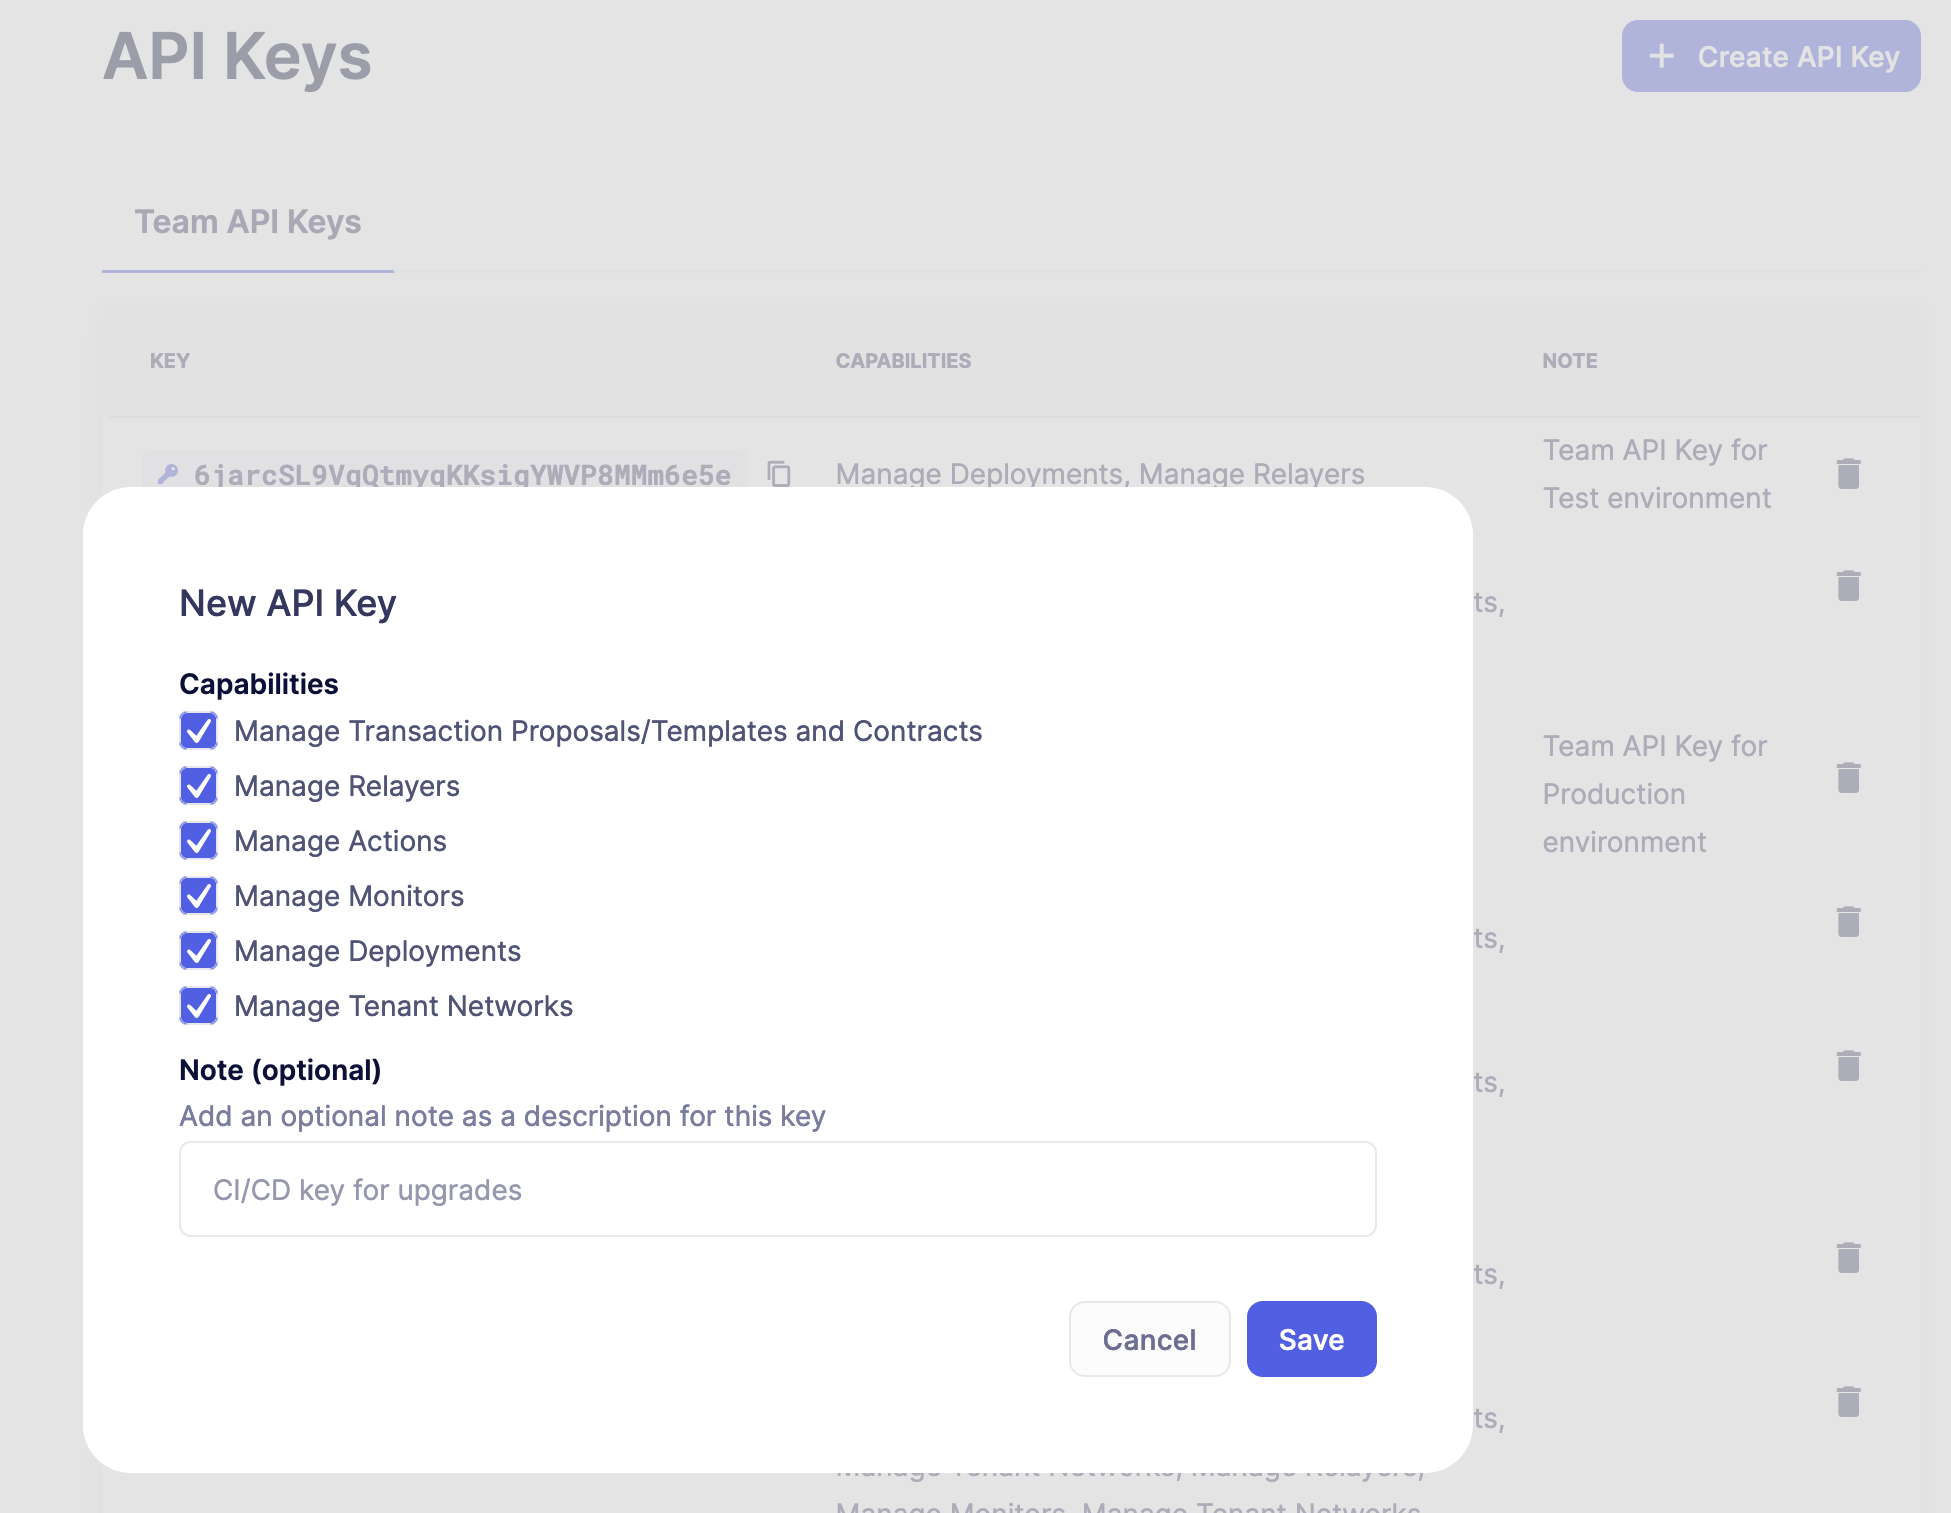Viewport: 1951px width, 1513px height.
Task: Click the trash icon below Production environment
Action: pos(1847,922)
